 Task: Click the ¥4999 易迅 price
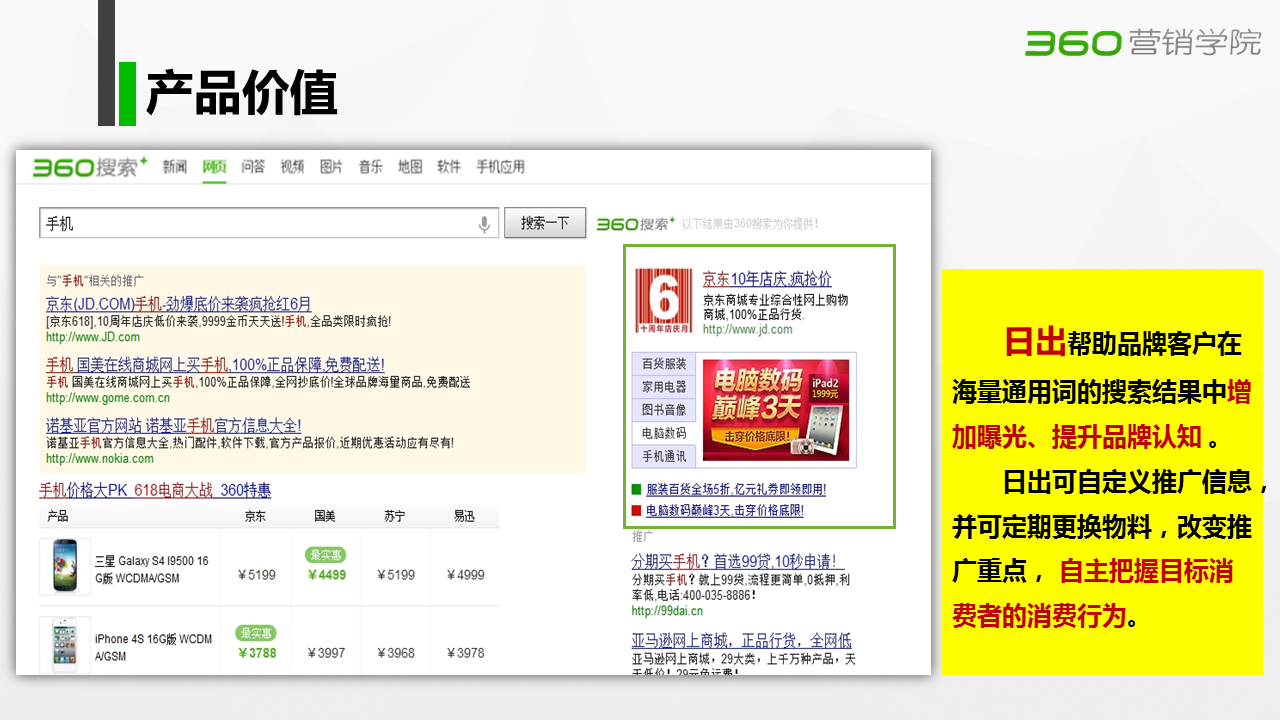click(465, 575)
